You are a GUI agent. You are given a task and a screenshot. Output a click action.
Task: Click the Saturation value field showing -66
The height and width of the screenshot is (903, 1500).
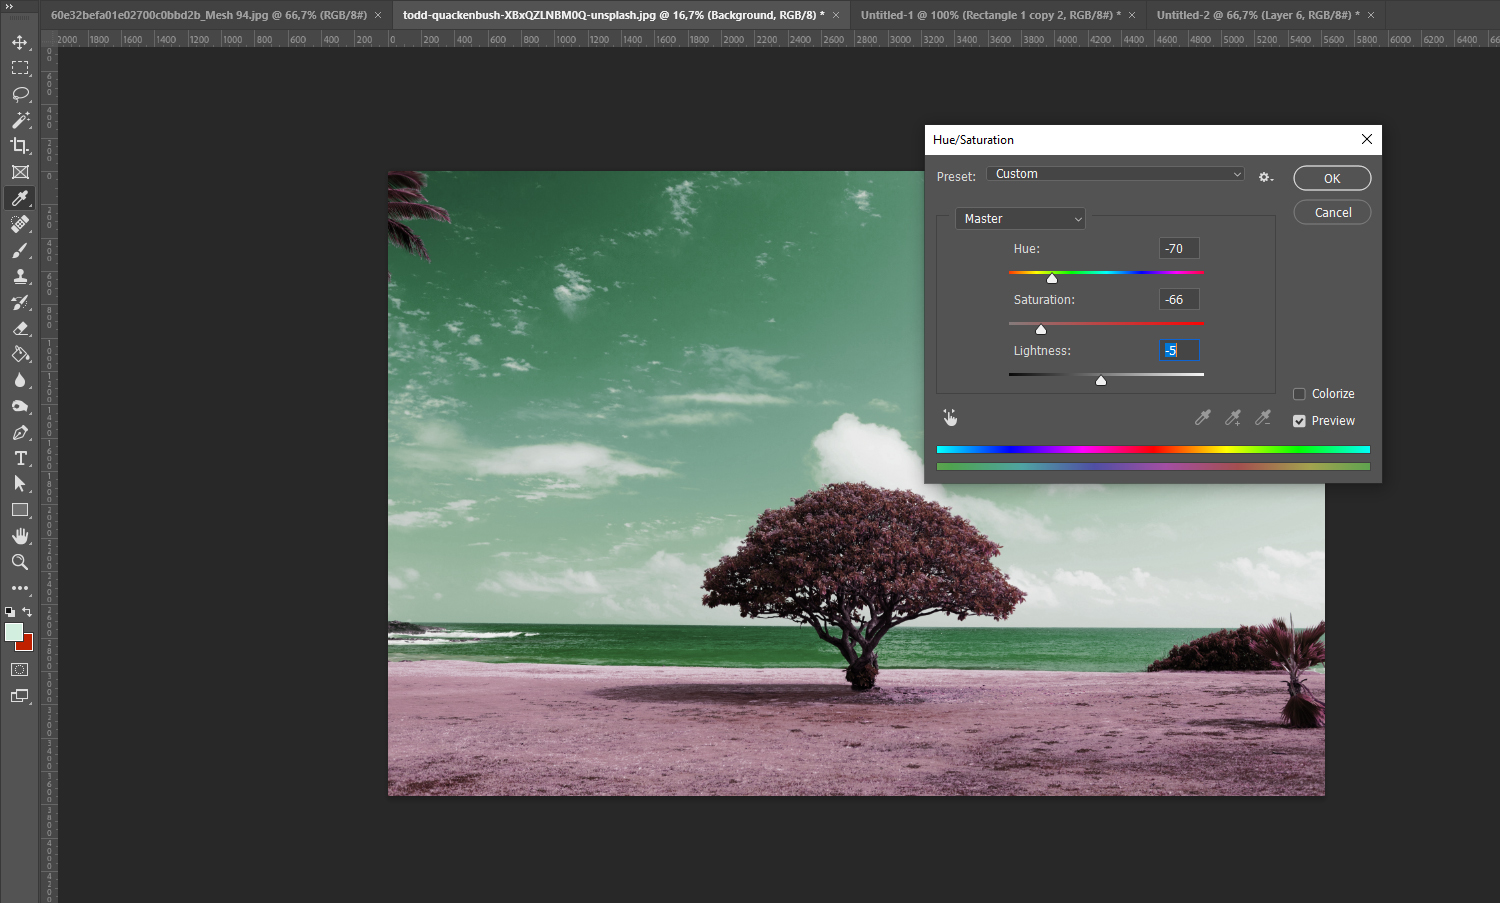click(1179, 299)
